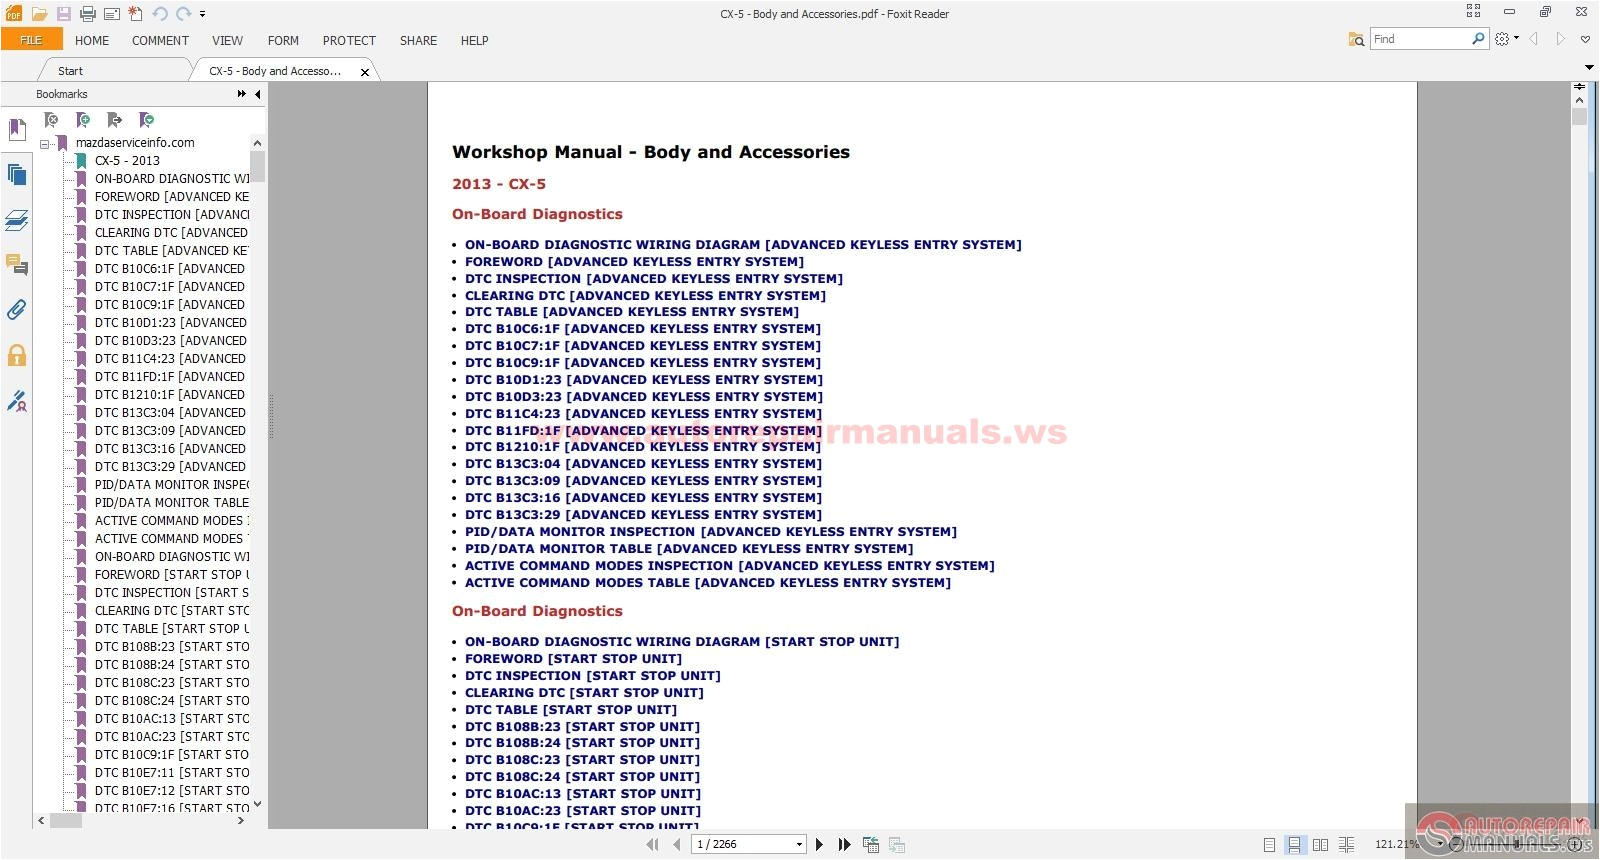The image size is (1600, 860).
Task: Click the advanced folder search icon
Action: [1356, 39]
